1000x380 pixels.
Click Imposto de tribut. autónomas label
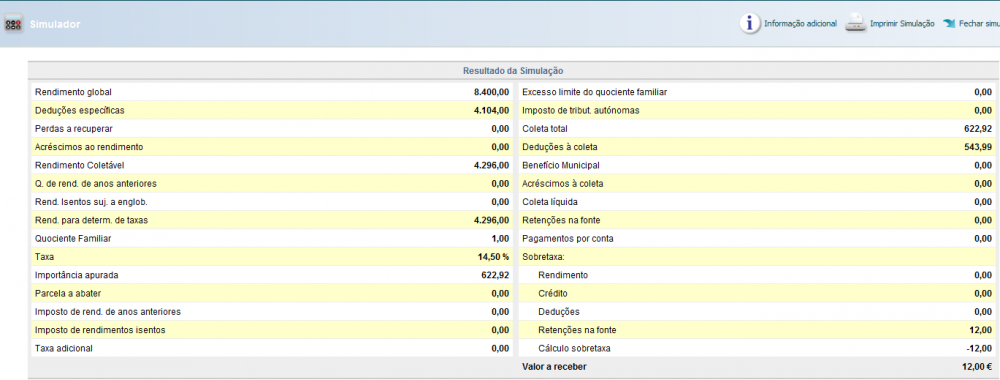(580, 110)
